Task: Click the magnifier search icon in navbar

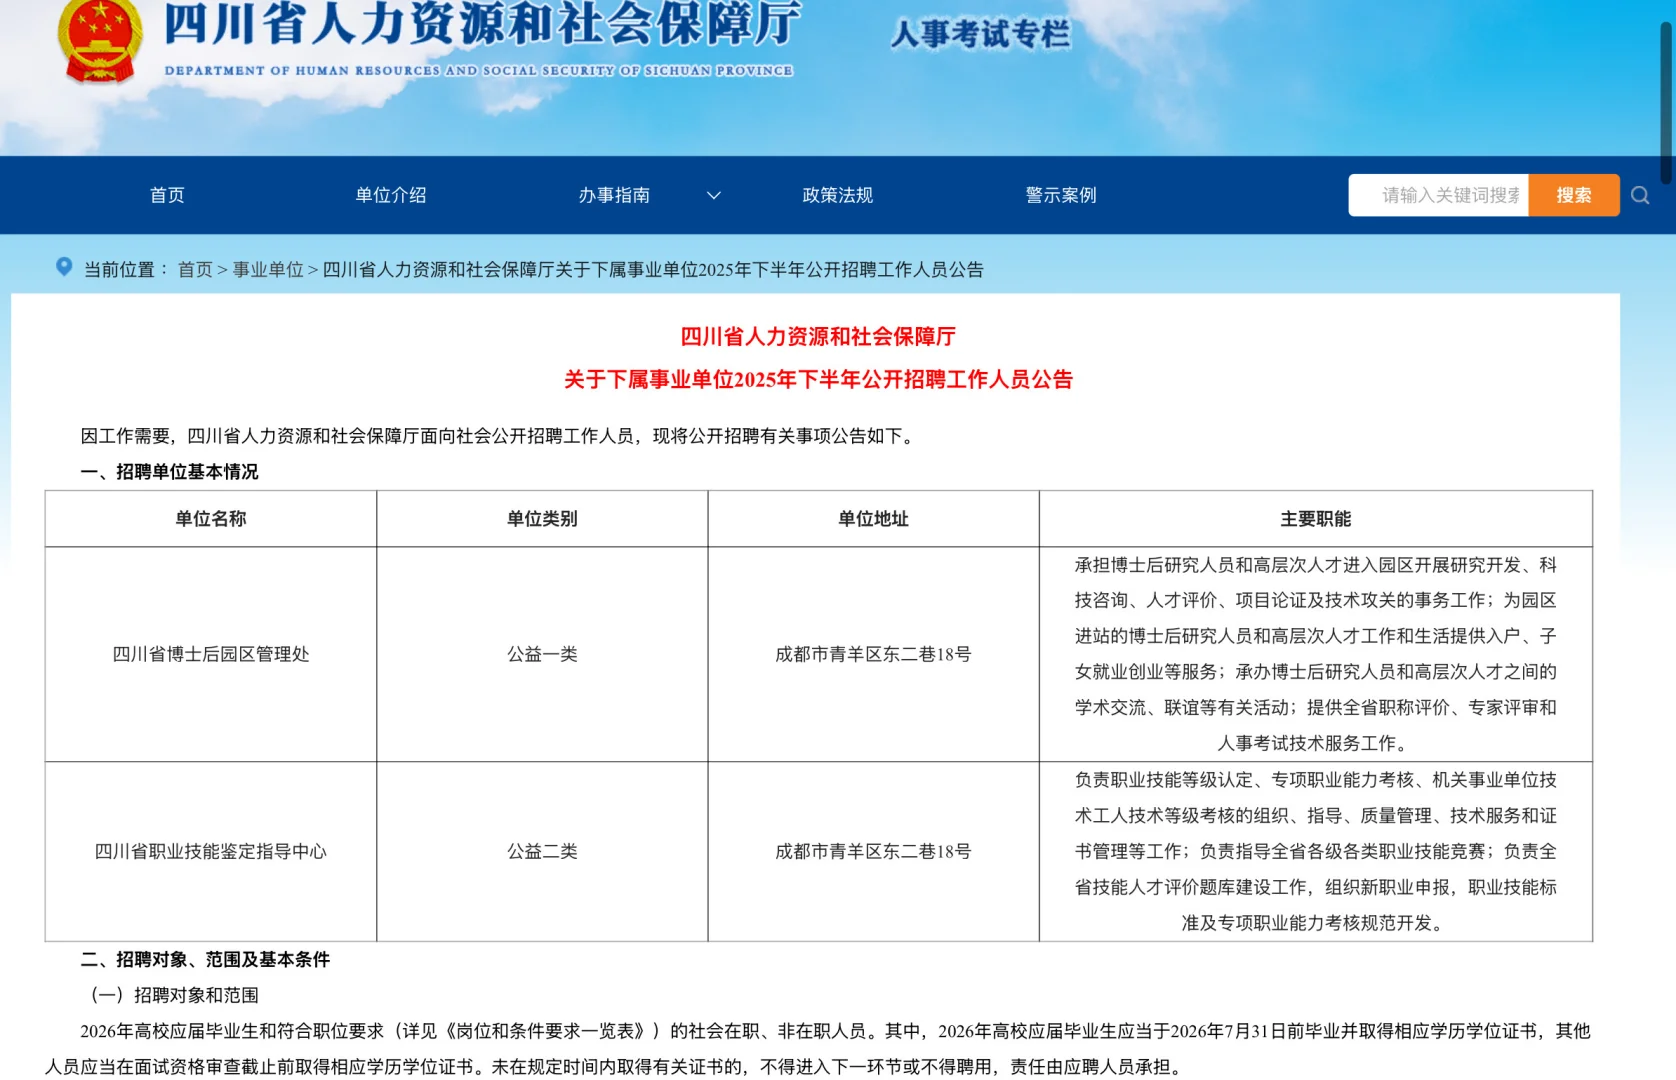Action: tap(1640, 195)
